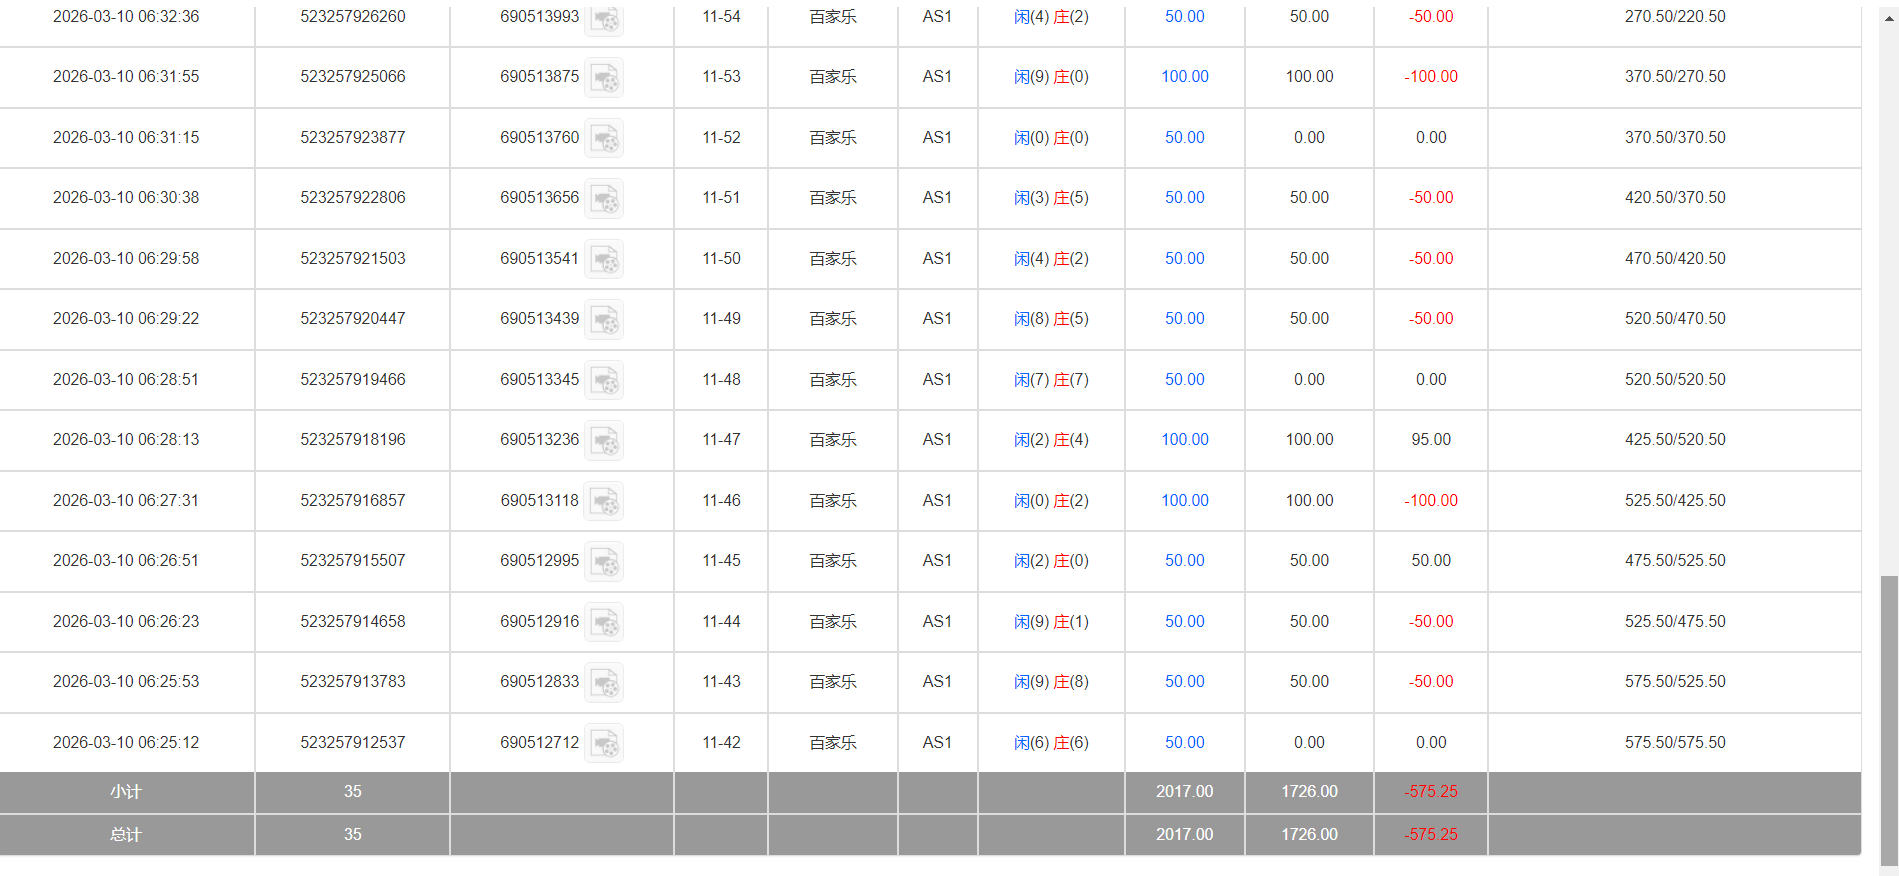This screenshot has width=1899, height=876.
Task: Open video replay icon for round 690513760
Action: [604, 139]
